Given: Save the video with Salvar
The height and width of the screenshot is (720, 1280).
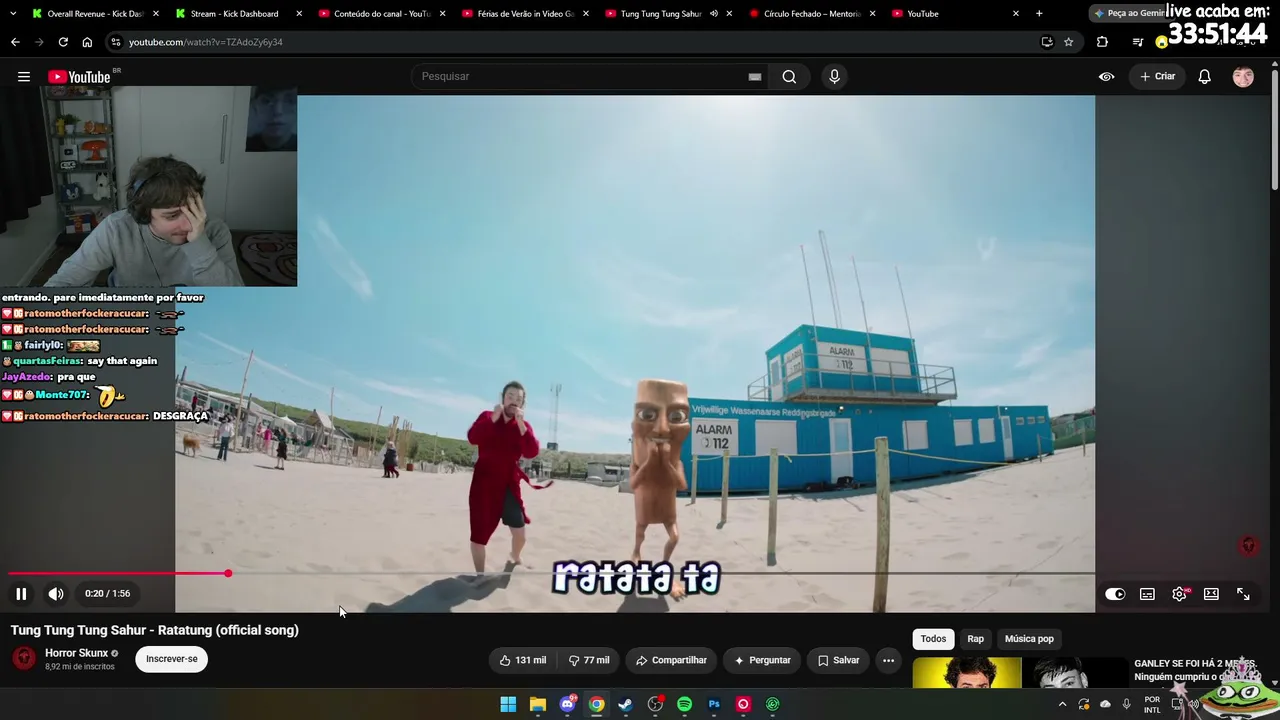Looking at the screenshot, I should 838,660.
